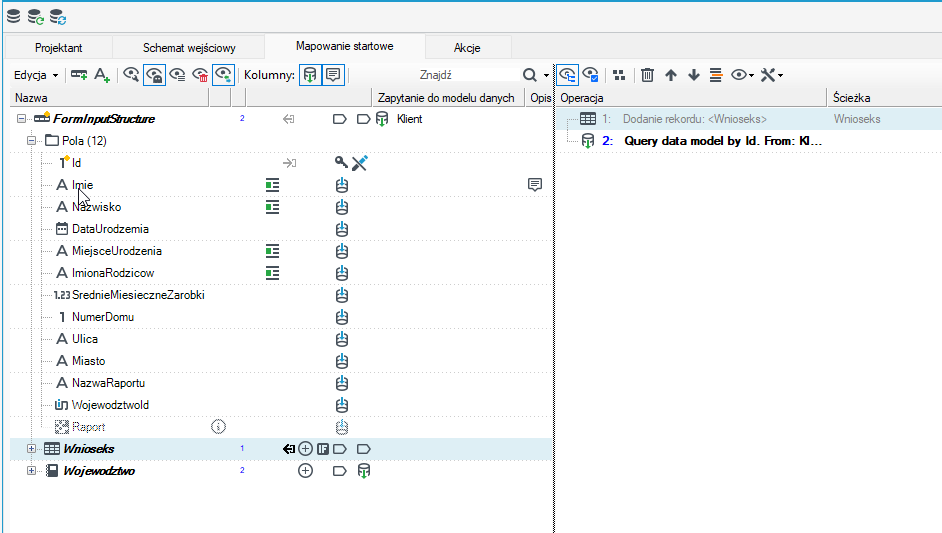Toggle the eye with blue arrows option
The width and height of the screenshot is (942, 533).
tap(223, 75)
